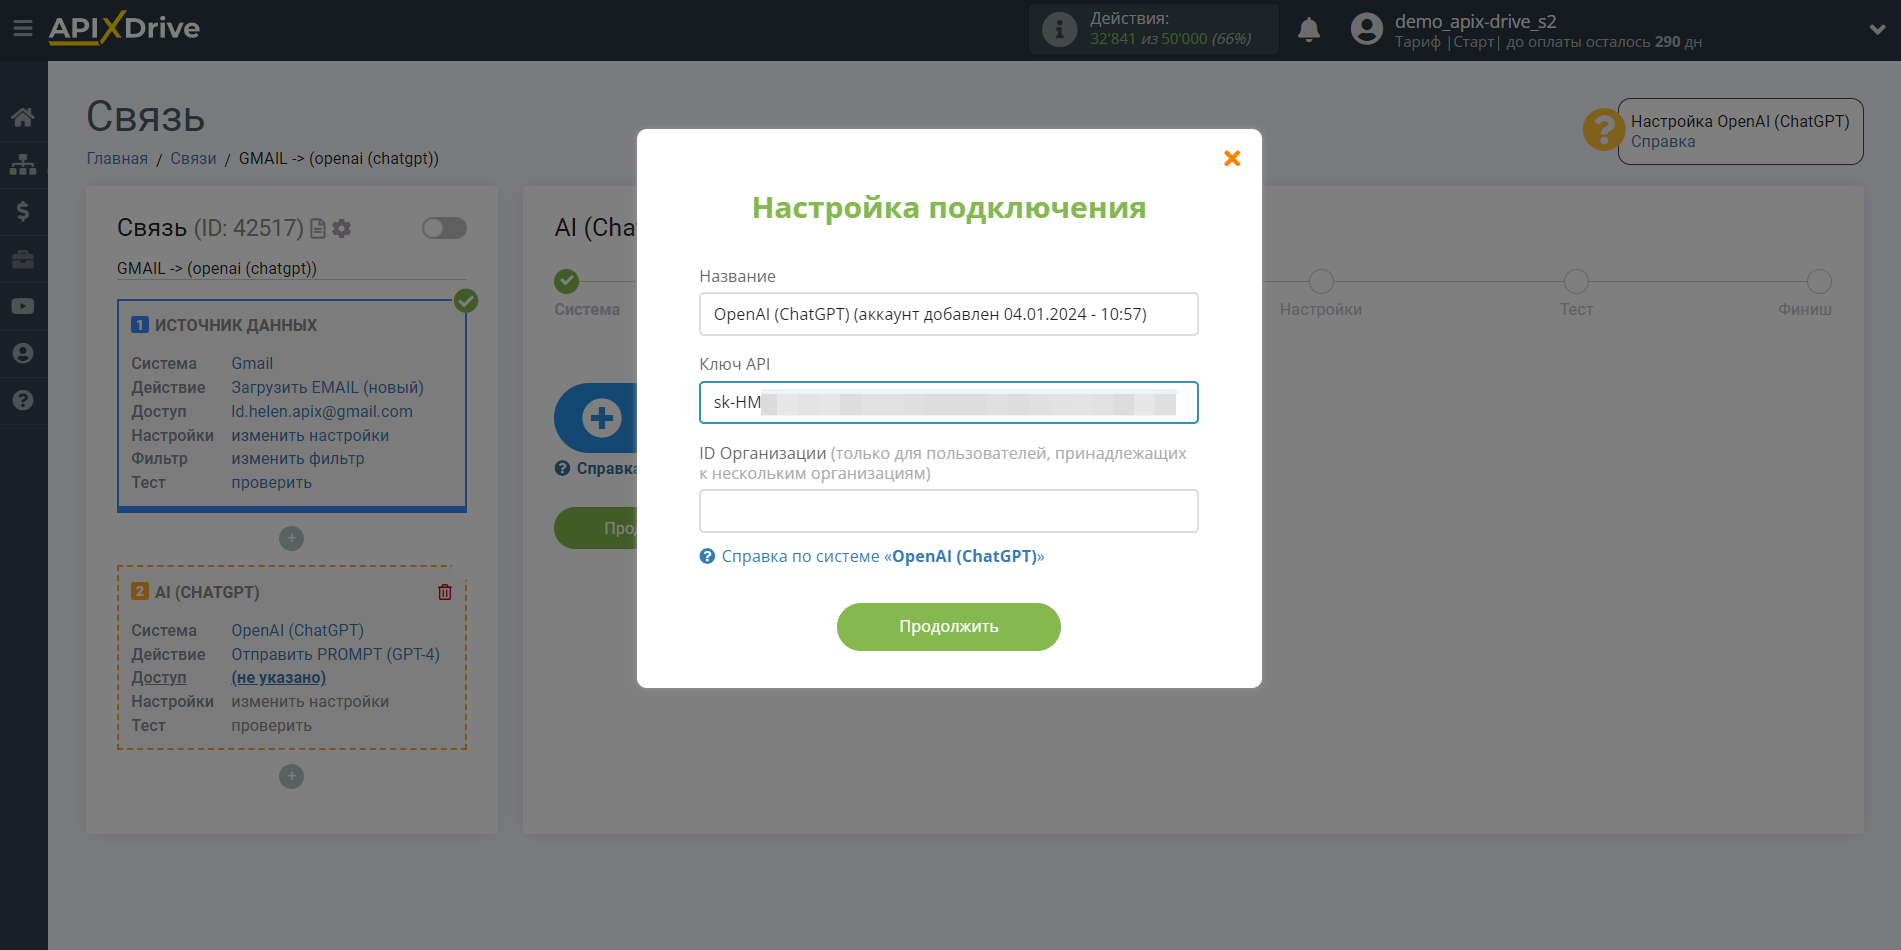Click ld.helen.apix@gmail.com access link
The image size is (1901, 950).
click(x=322, y=411)
